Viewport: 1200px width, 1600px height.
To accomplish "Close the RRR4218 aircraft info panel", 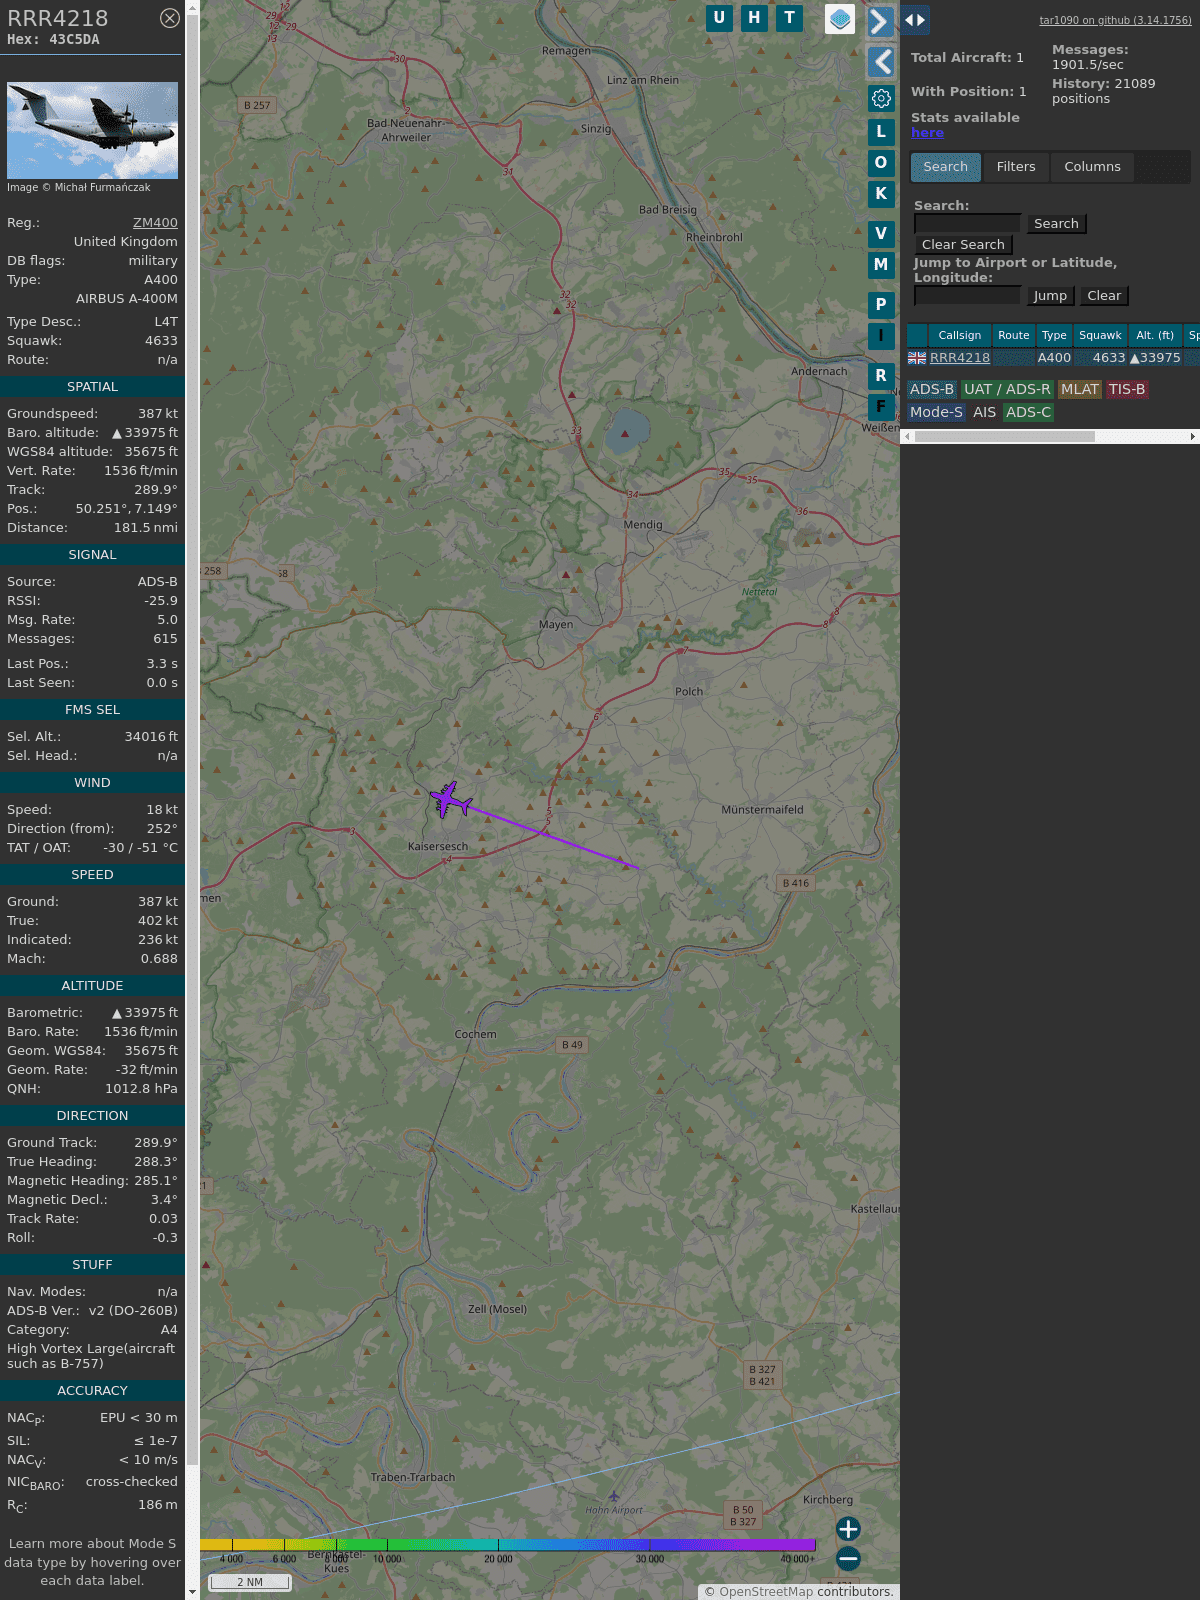I will click(170, 18).
